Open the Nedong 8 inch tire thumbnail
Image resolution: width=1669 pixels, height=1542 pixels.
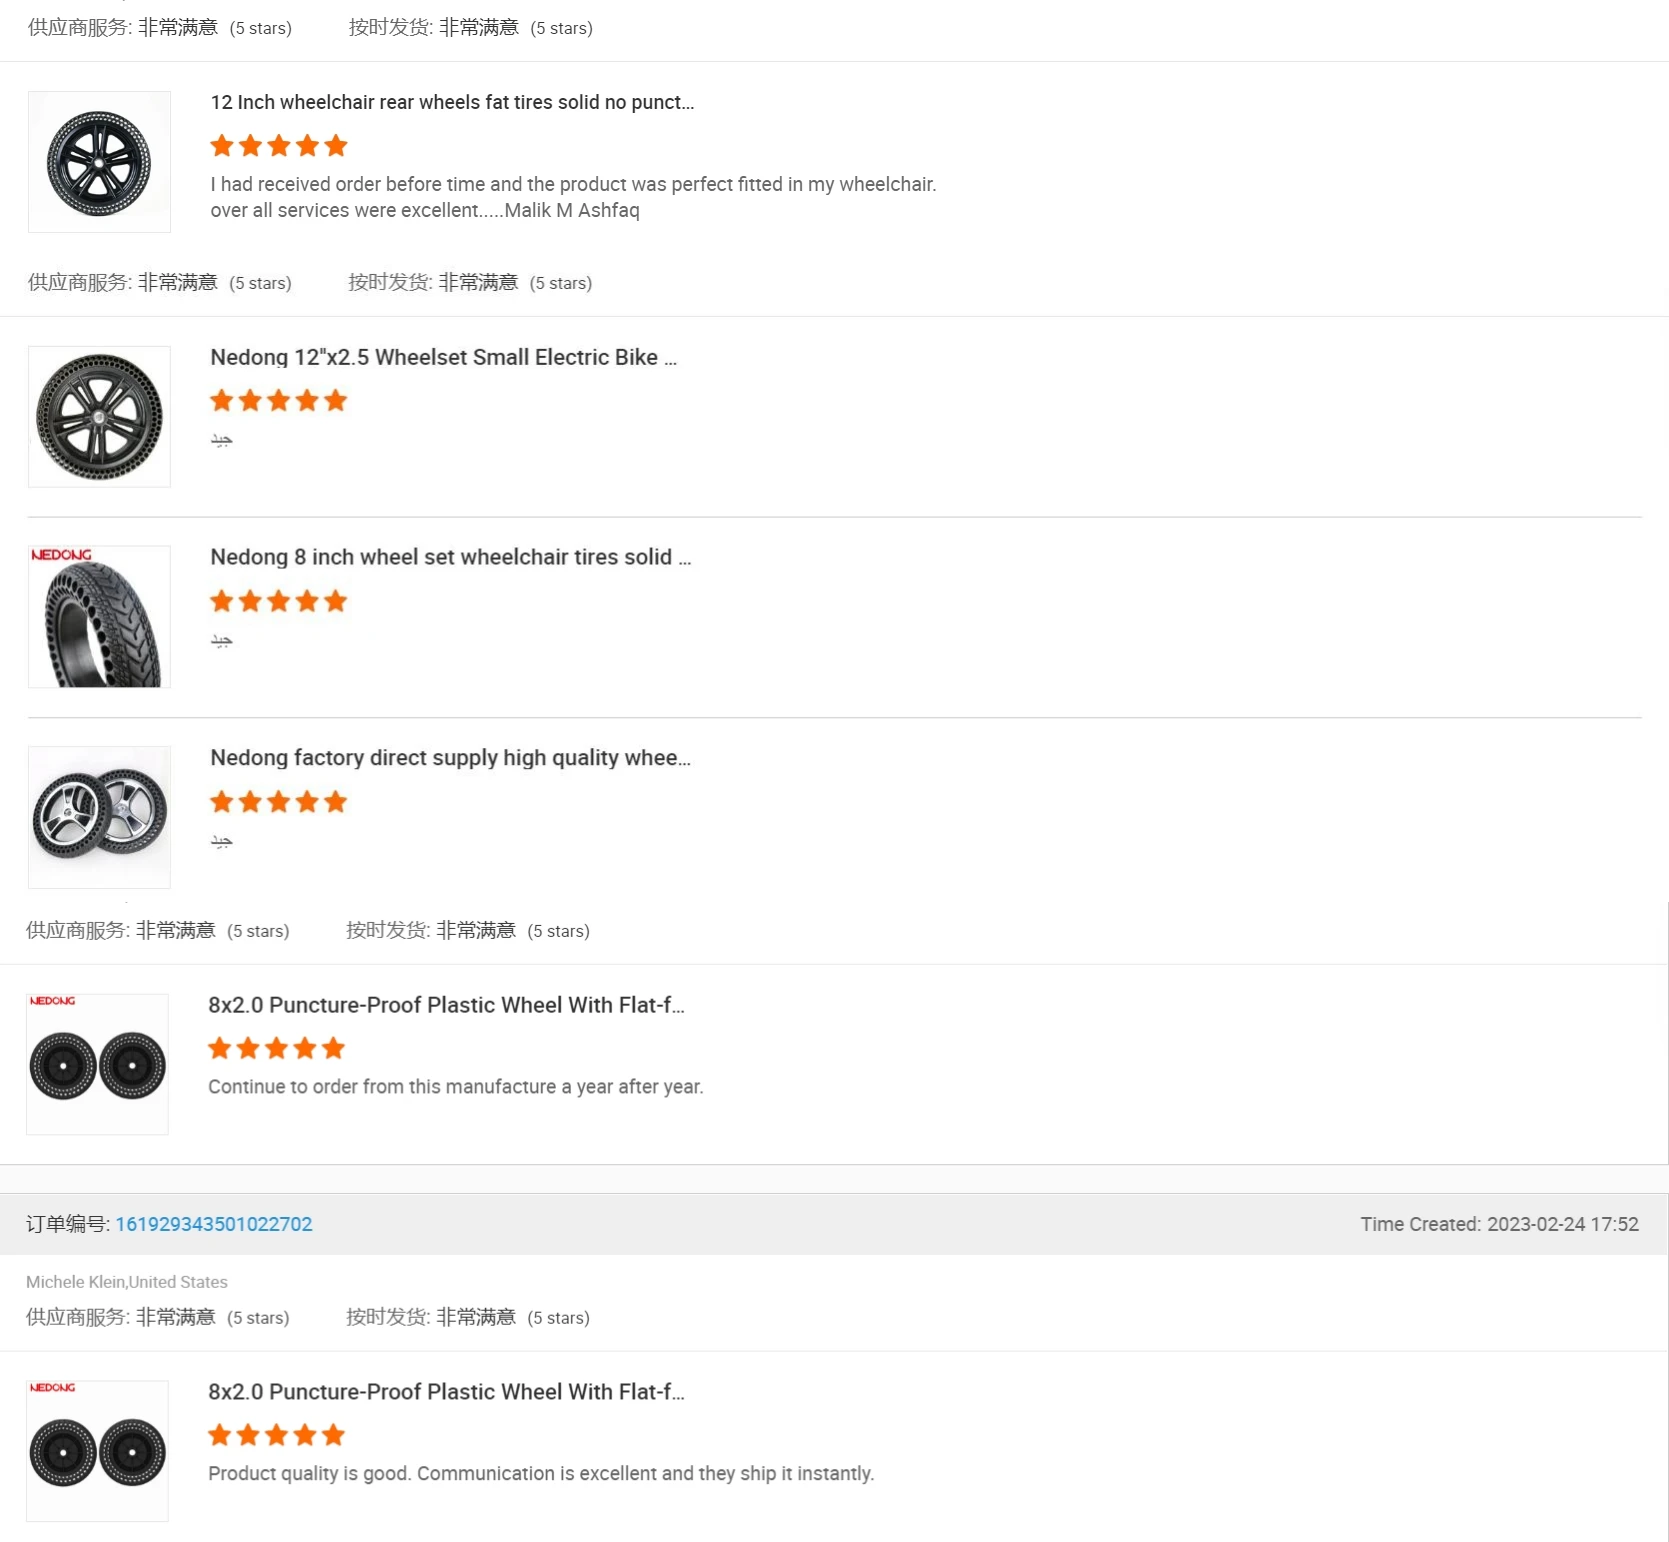click(x=99, y=617)
